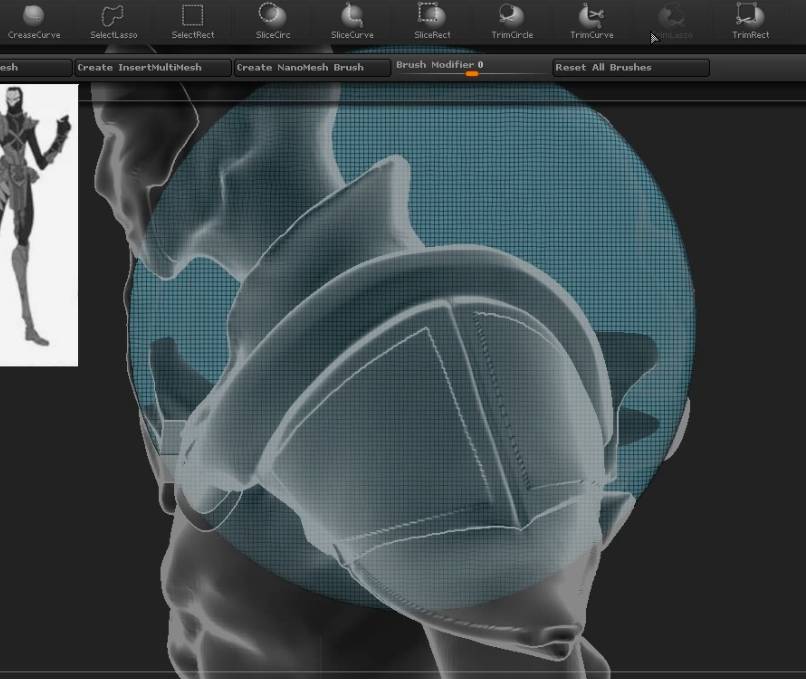Select the SliceCurve brush
The width and height of the screenshot is (806, 679).
pyautogui.click(x=352, y=22)
